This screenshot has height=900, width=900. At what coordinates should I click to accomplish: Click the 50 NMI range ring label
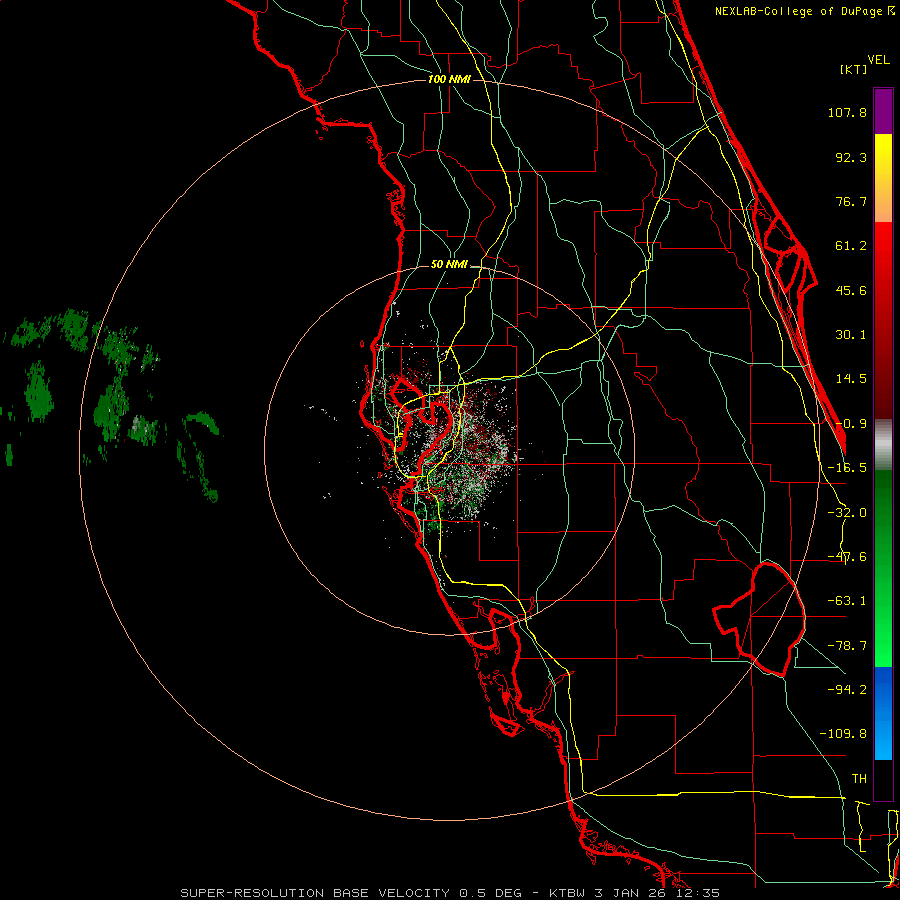pos(449,265)
